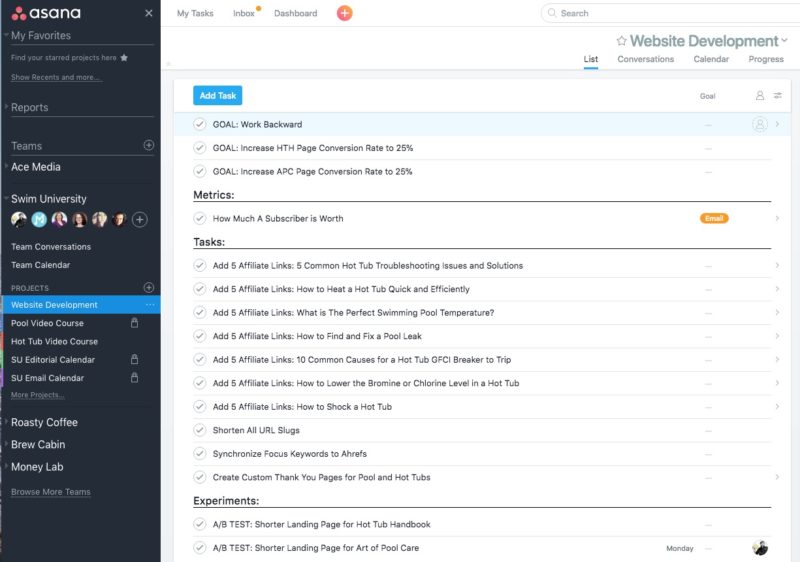Add a new project with the plus icon
Viewport: 800px width, 562px height.
(x=148, y=288)
